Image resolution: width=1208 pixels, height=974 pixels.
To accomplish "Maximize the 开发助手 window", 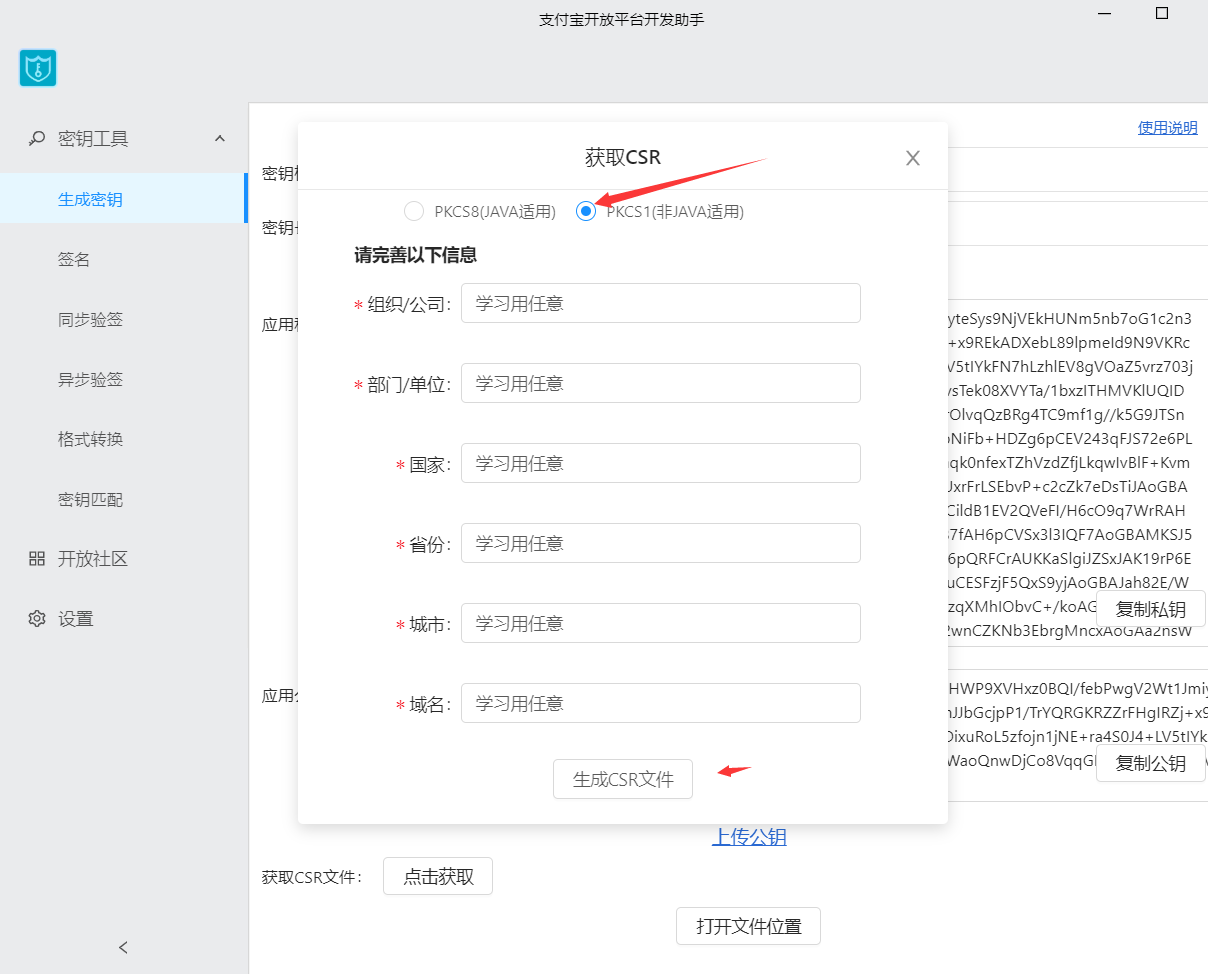I will coord(1161,13).
